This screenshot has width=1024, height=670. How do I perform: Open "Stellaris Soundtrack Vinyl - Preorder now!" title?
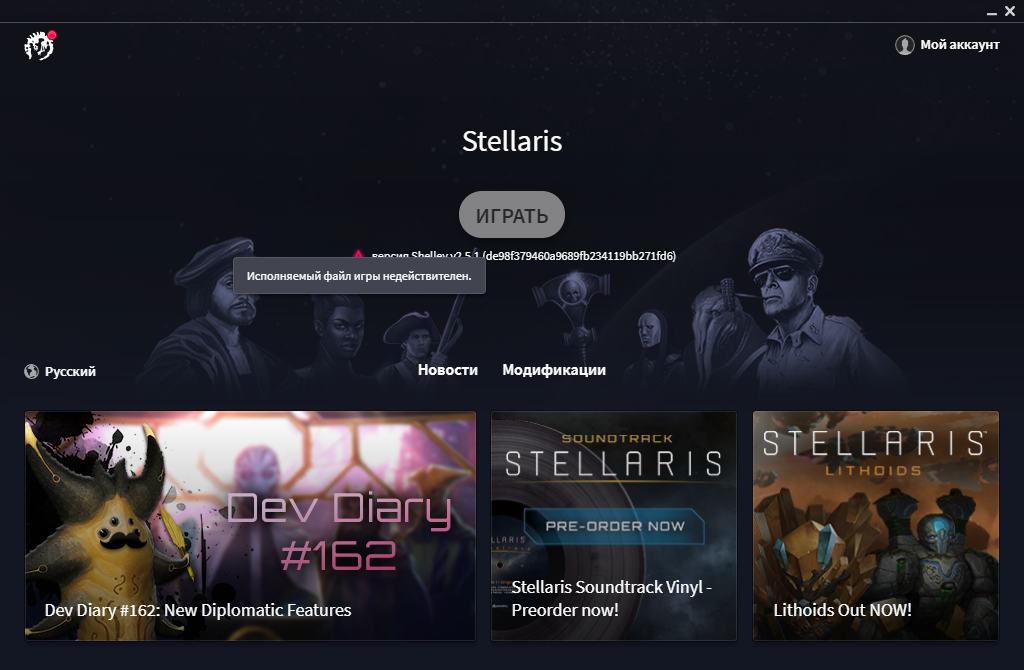click(611, 598)
